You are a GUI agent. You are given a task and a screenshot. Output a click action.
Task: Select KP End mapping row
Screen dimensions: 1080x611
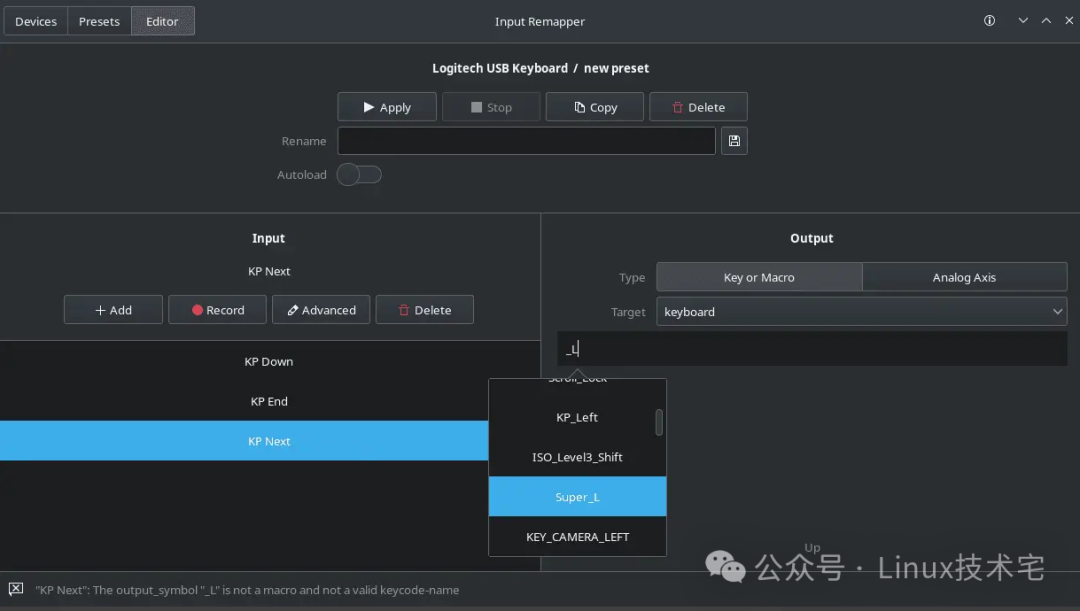269,402
